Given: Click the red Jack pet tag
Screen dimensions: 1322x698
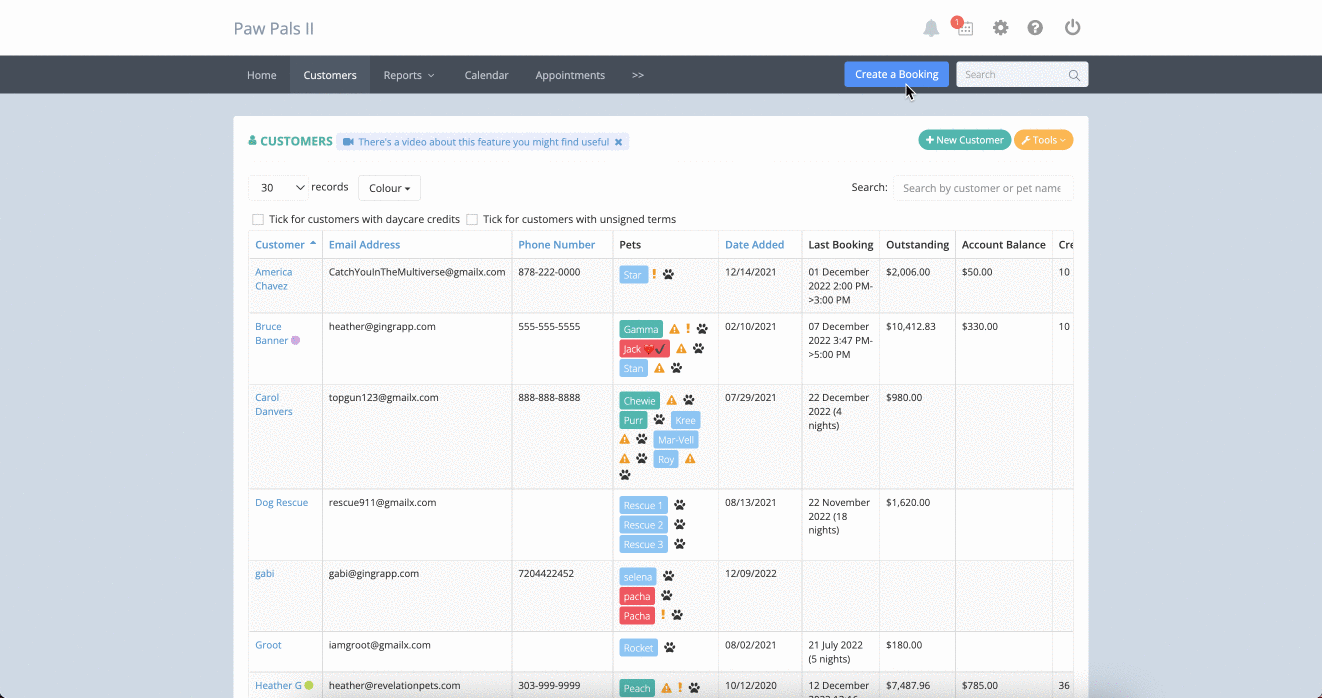Looking at the screenshot, I should pyautogui.click(x=644, y=349).
